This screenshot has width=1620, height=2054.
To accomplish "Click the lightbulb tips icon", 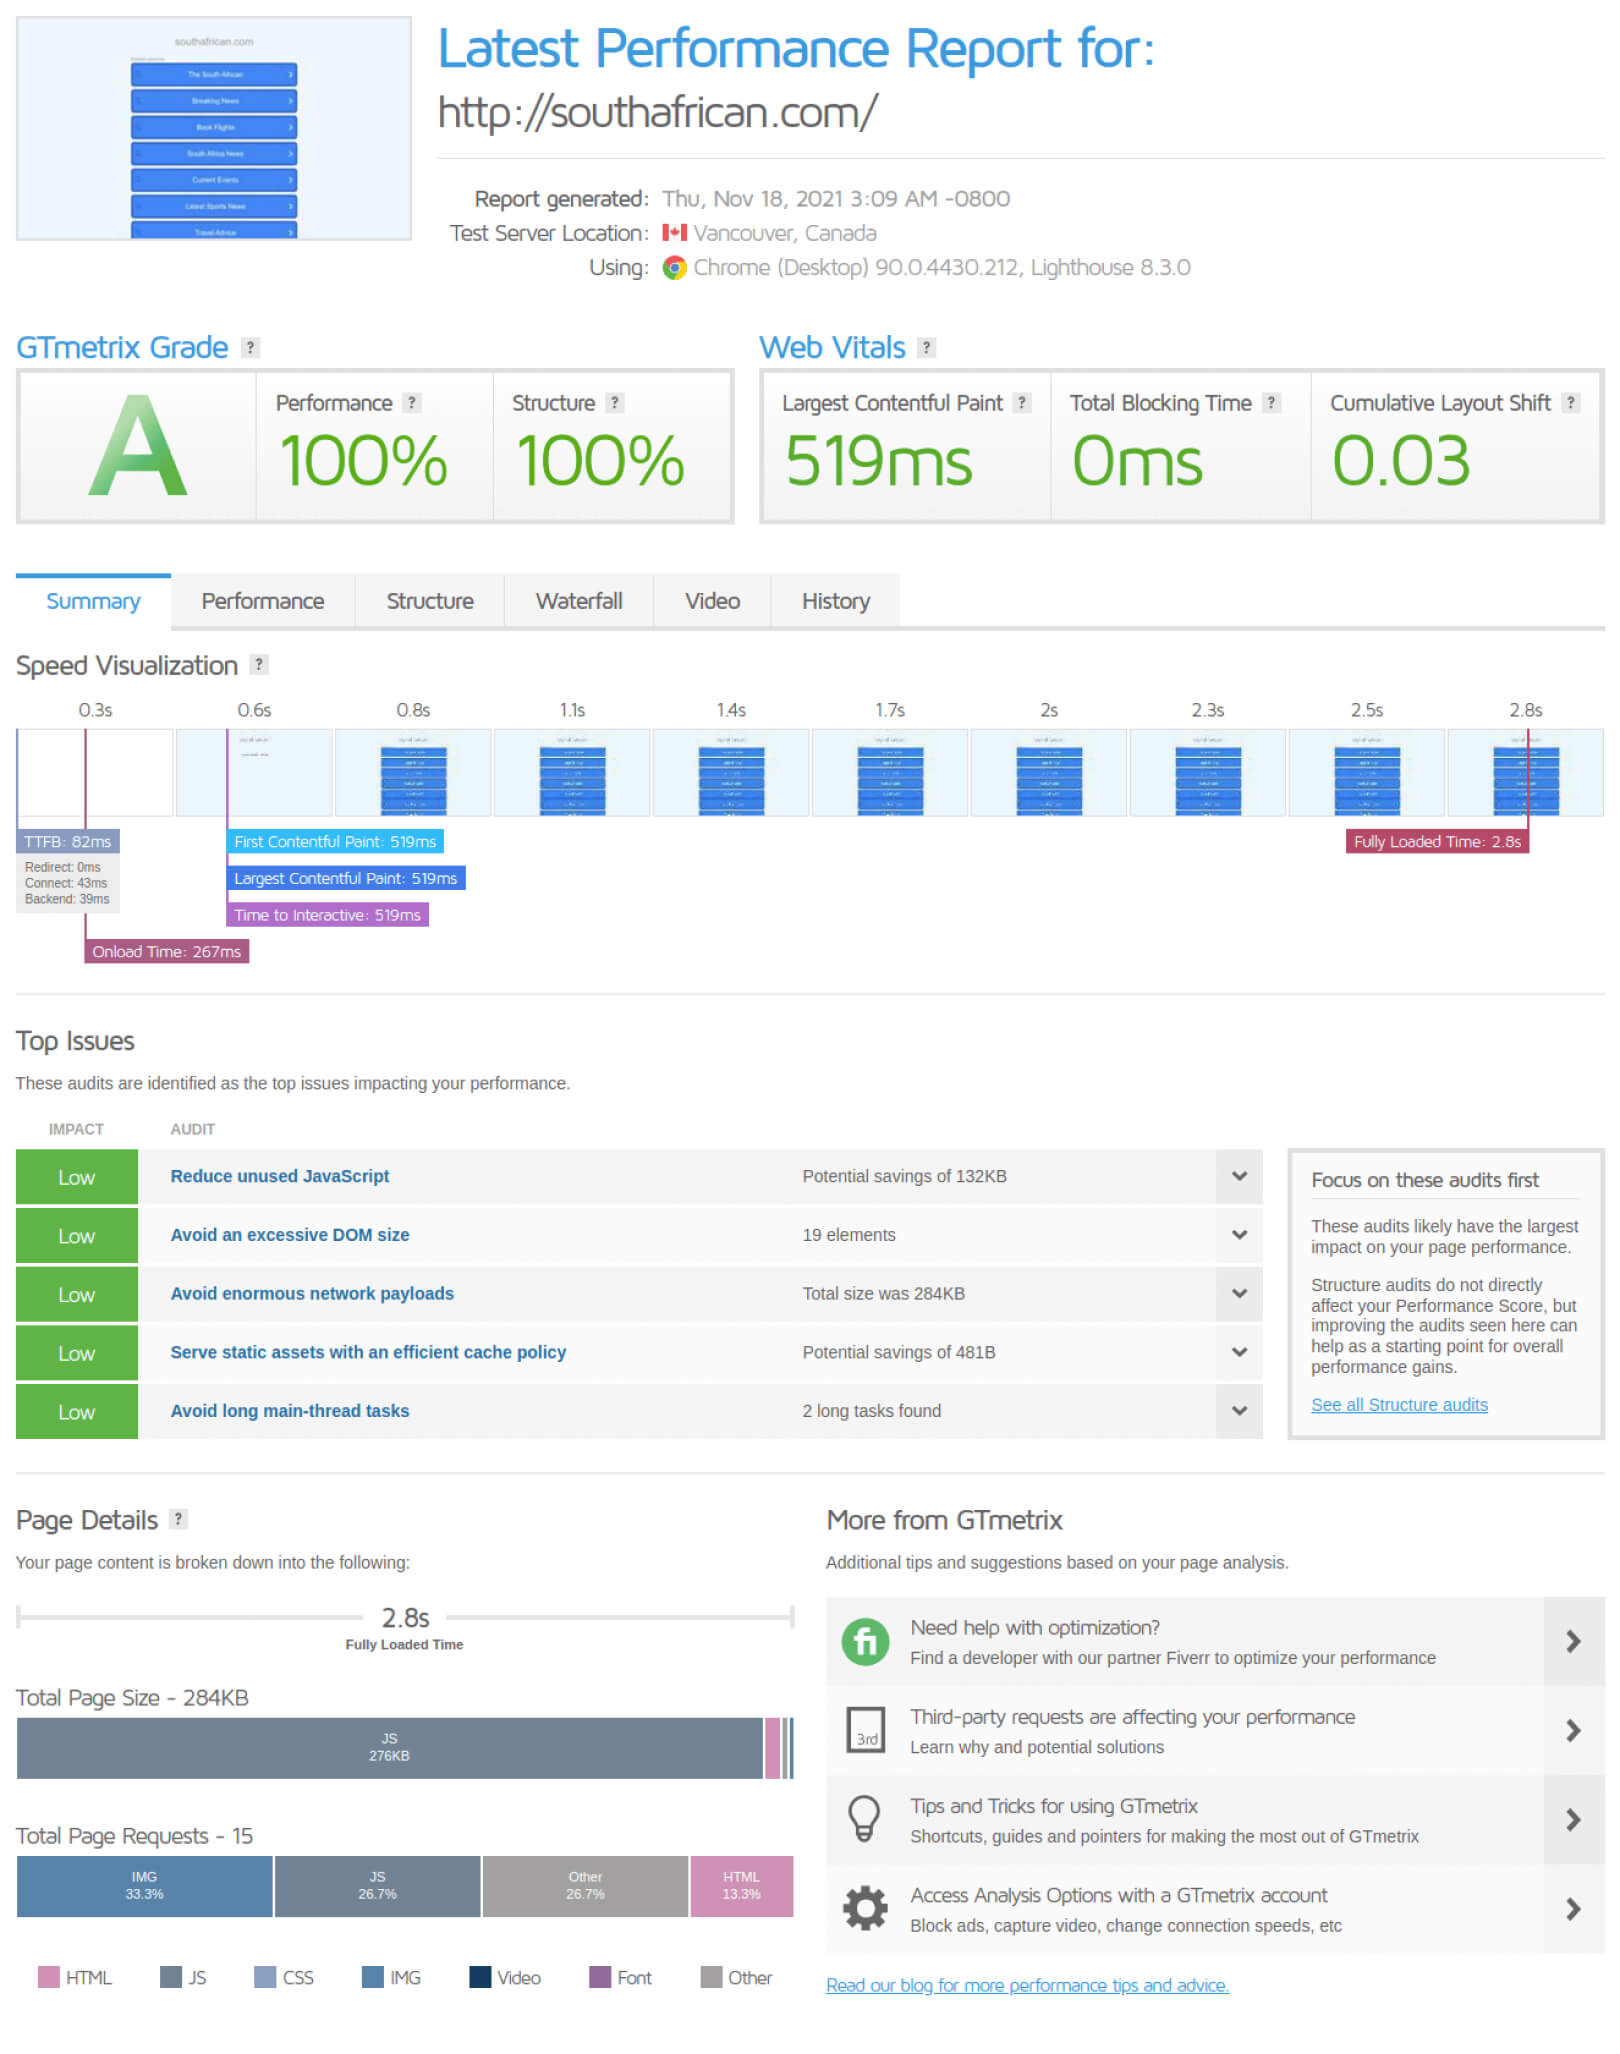I will (864, 1818).
